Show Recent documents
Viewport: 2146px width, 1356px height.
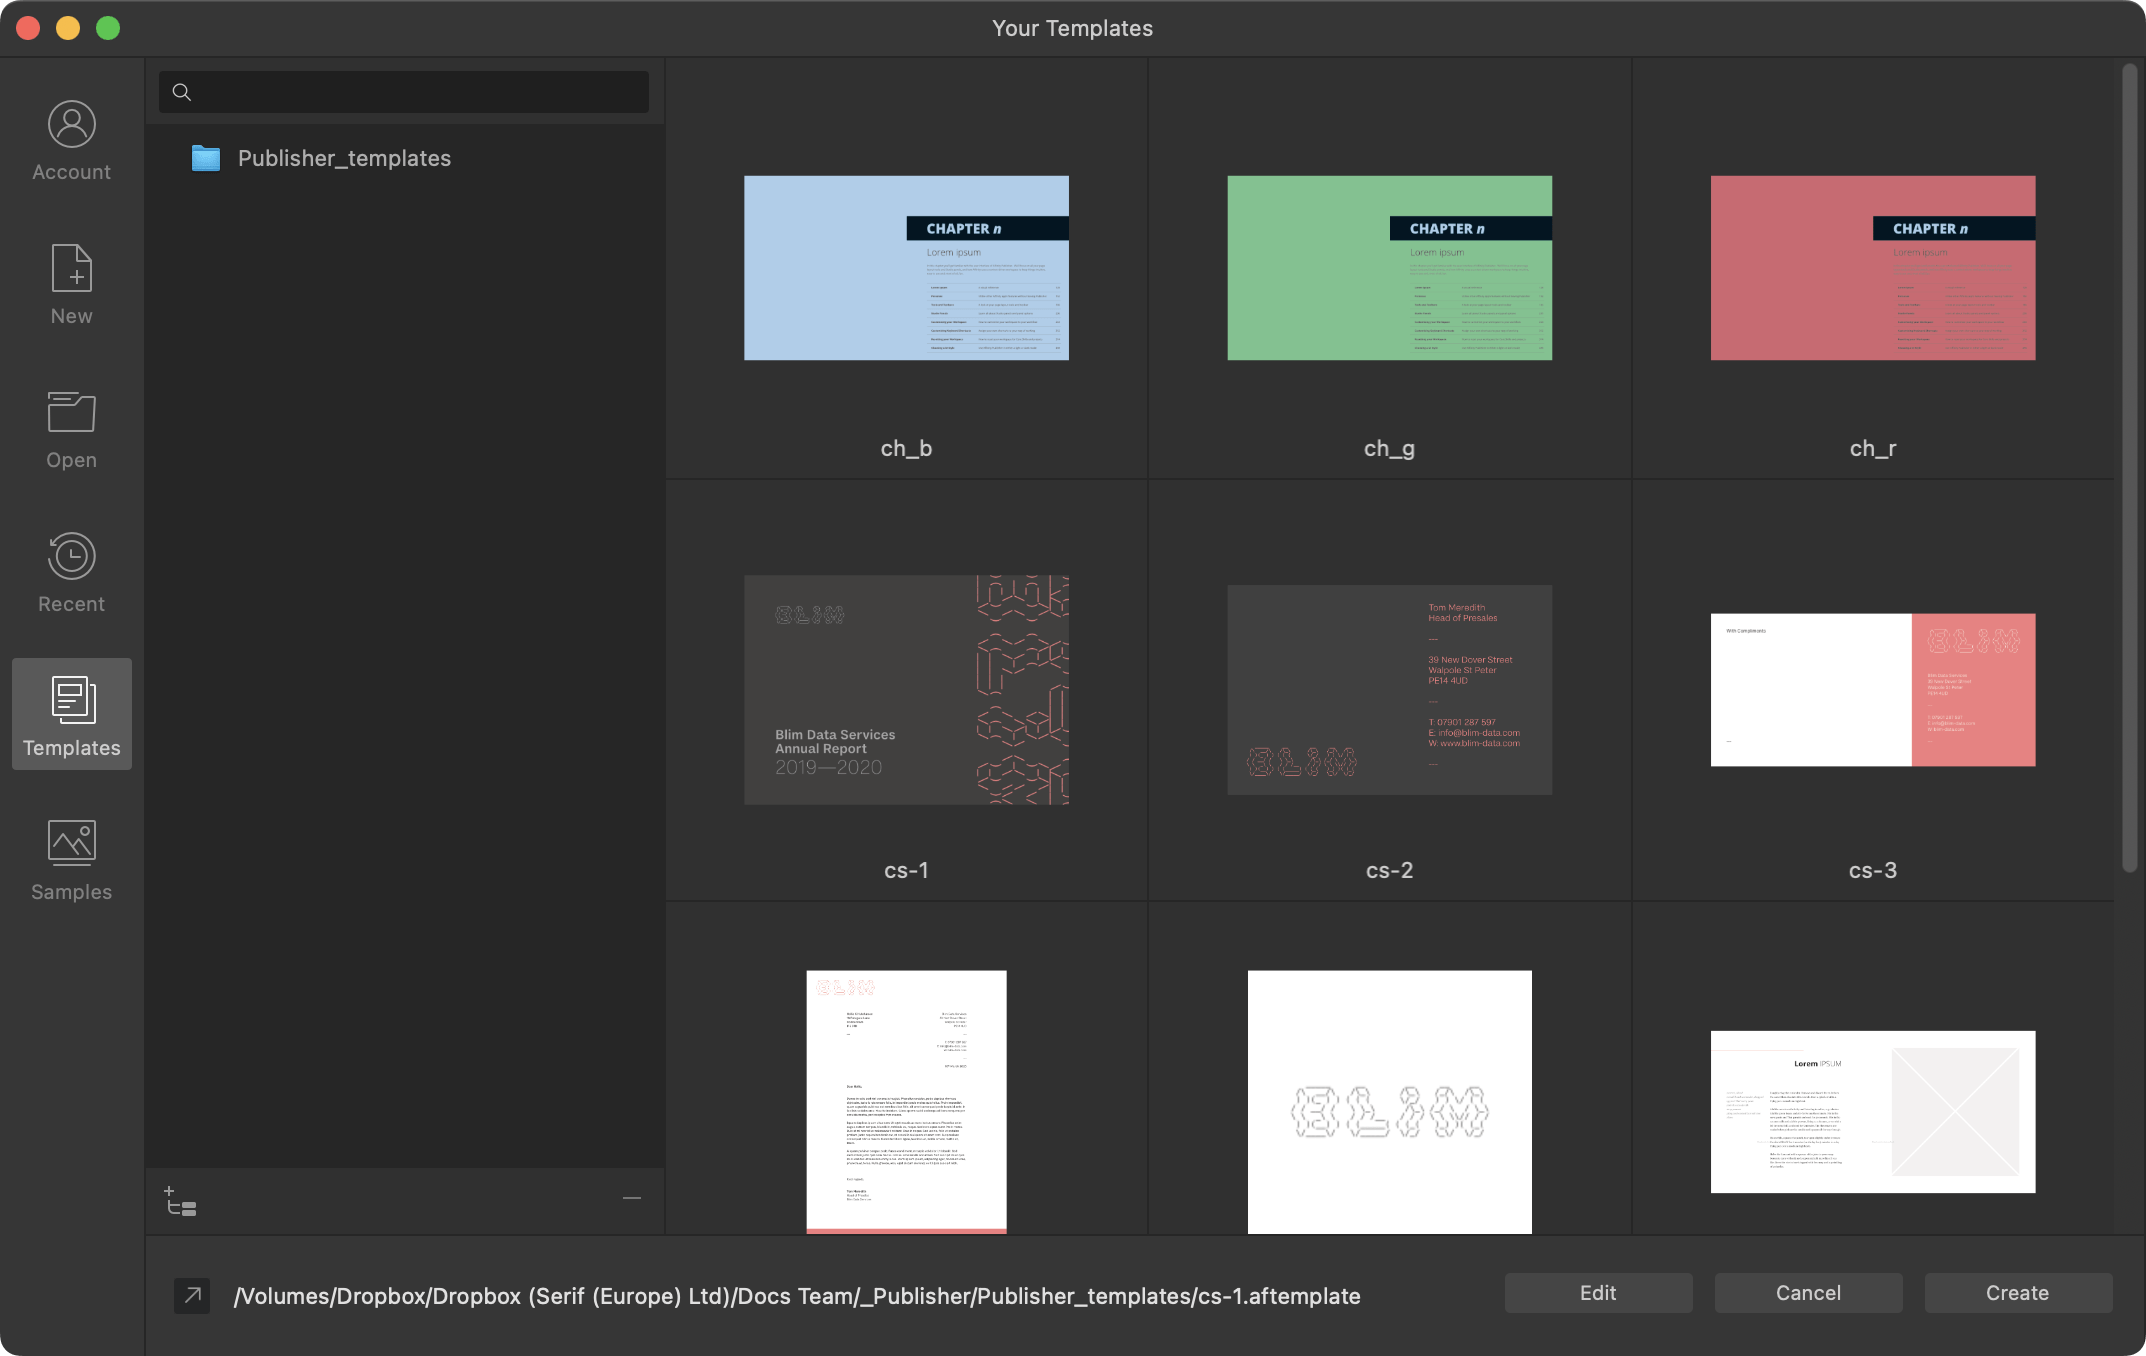click(70, 570)
